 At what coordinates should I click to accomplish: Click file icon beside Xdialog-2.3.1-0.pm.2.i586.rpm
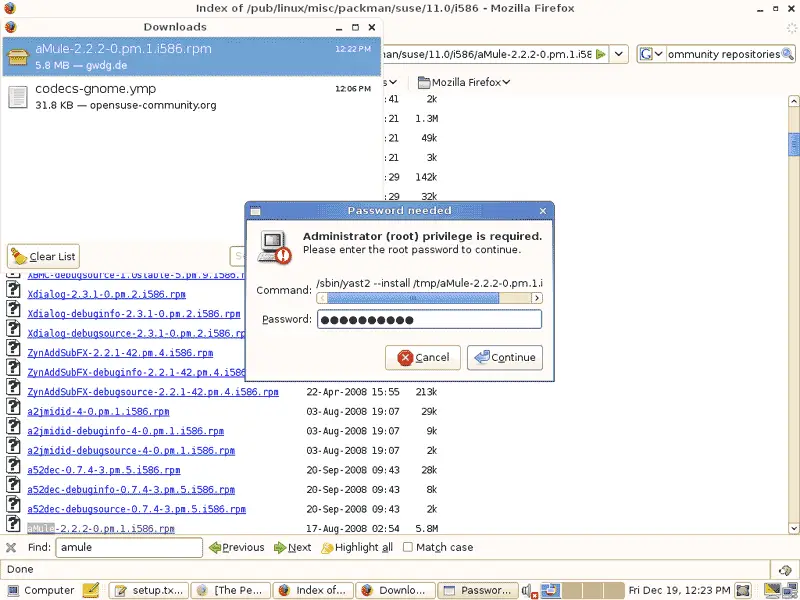[13, 289]
